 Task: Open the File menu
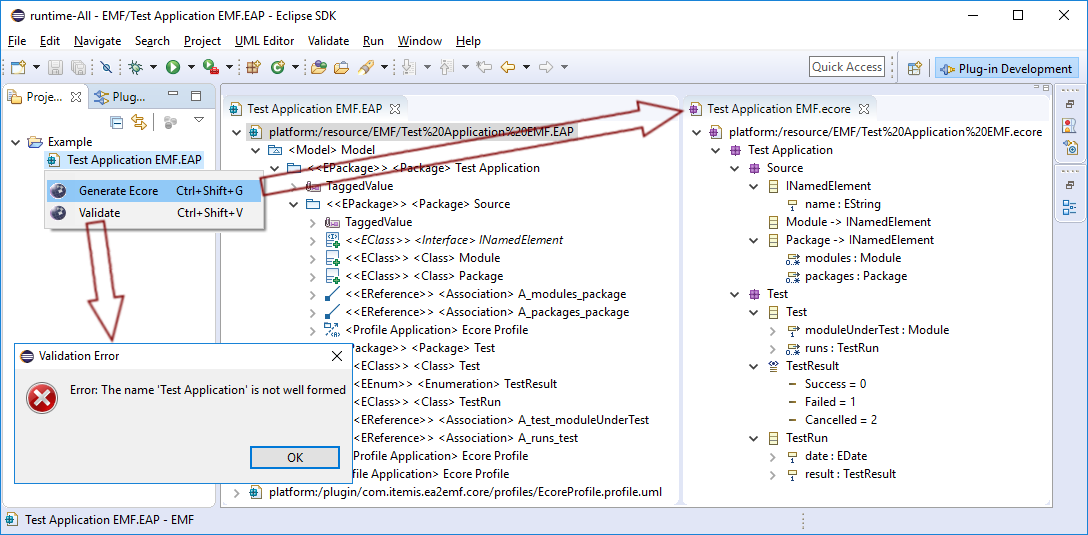(x=17, y=41)
